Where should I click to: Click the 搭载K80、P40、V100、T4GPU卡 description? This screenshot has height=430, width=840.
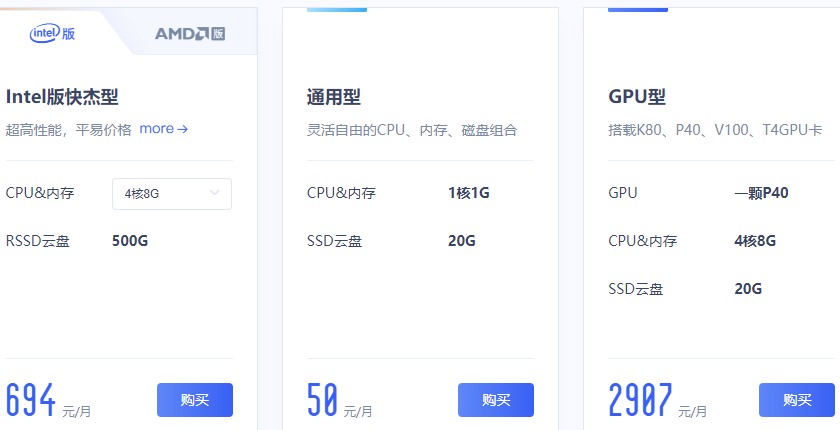point(715,130)
